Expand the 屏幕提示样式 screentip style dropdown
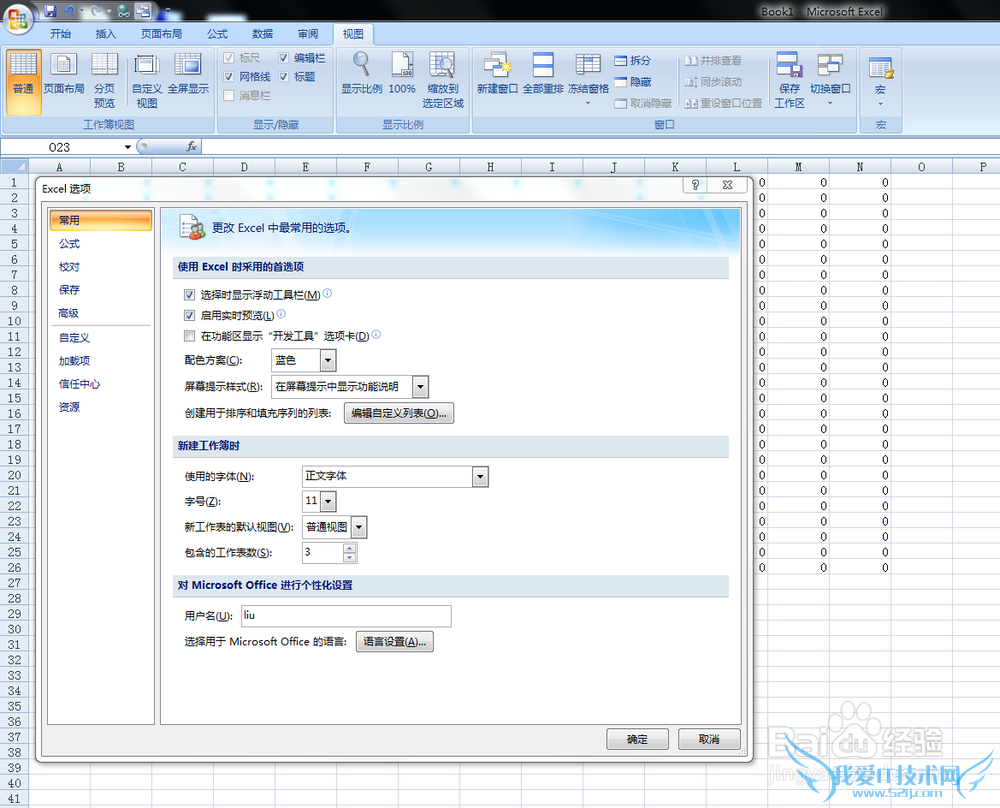 pyautogui.click(x=420, y=387)
